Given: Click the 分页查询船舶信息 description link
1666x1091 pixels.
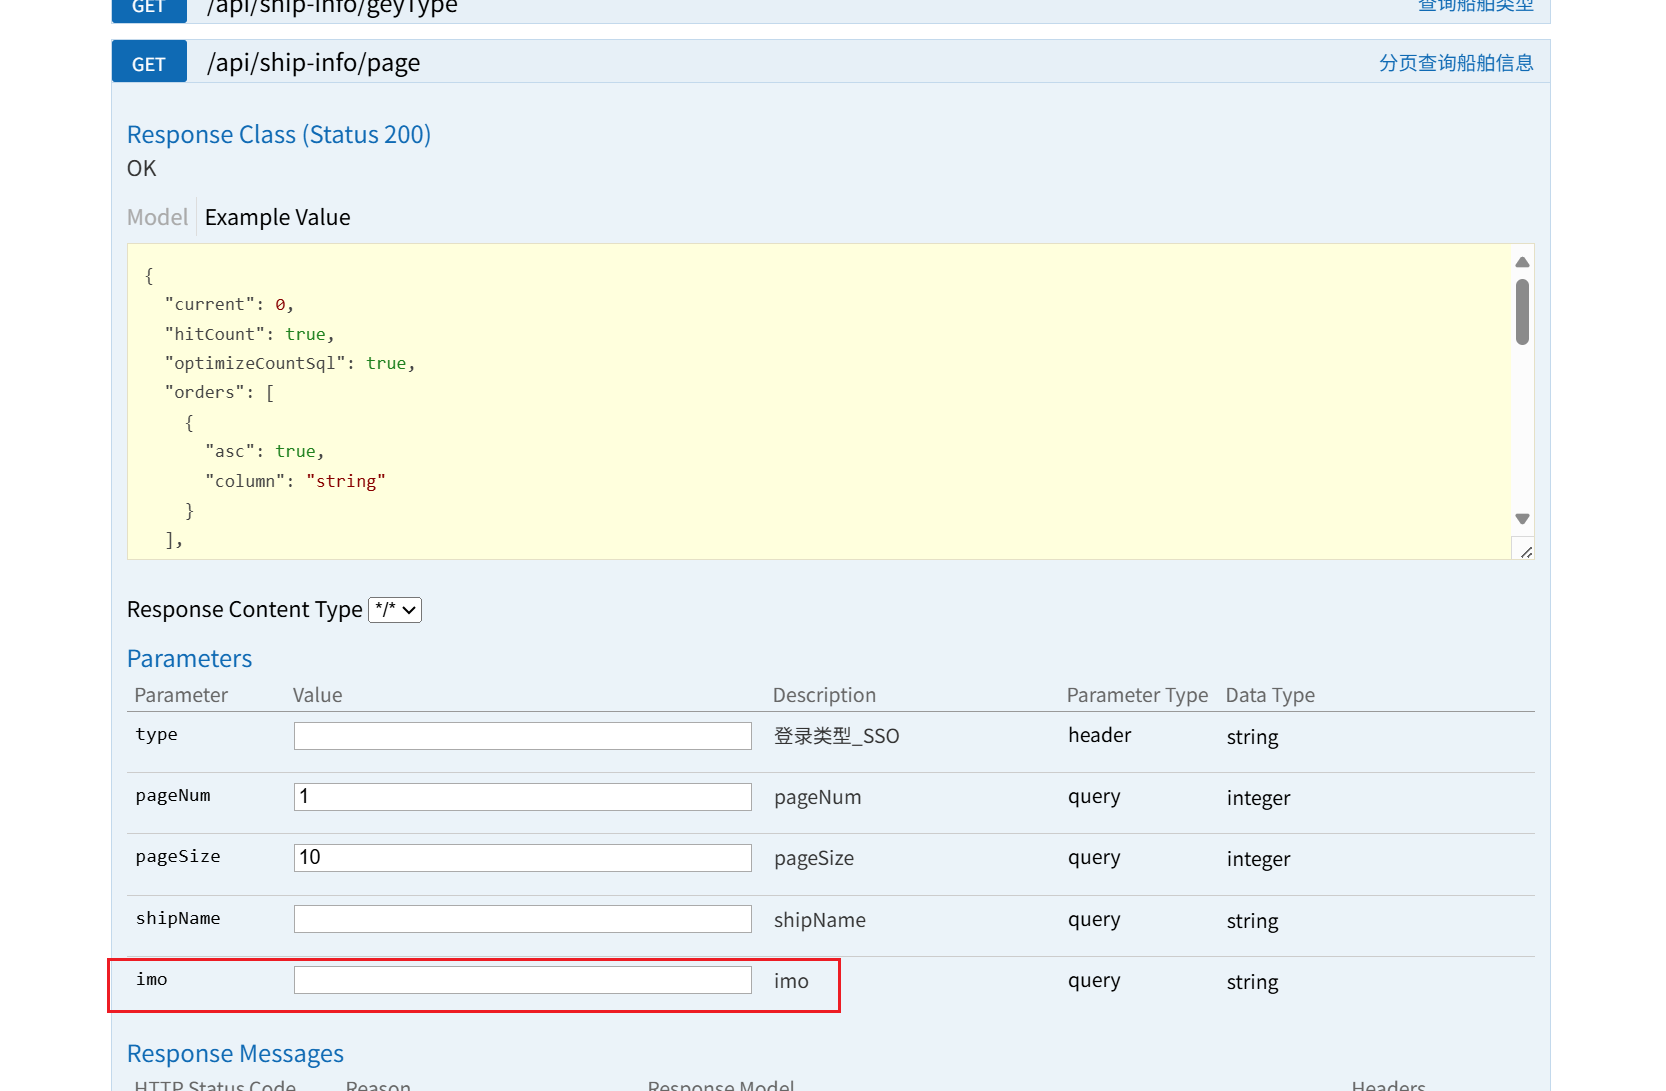Looking at the screenshot, I should (1455, 63).
